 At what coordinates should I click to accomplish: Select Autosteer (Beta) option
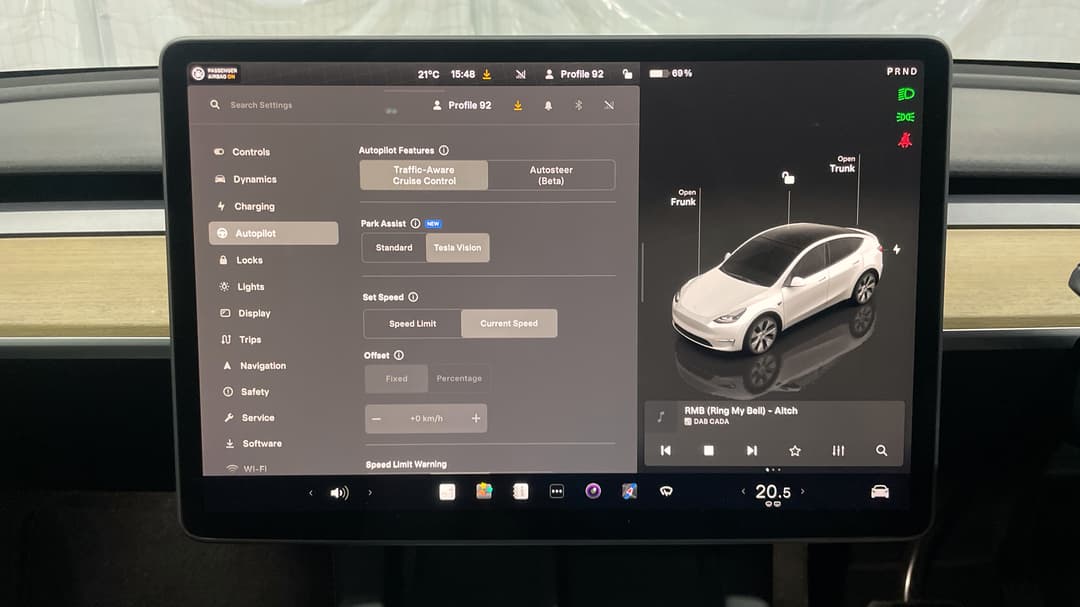pyautogui.click(x=551, y=175)
